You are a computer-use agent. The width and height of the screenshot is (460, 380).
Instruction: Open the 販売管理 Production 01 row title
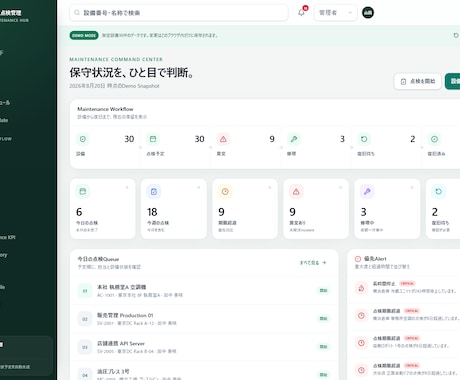pyautogui.click(x=125, y=315)
